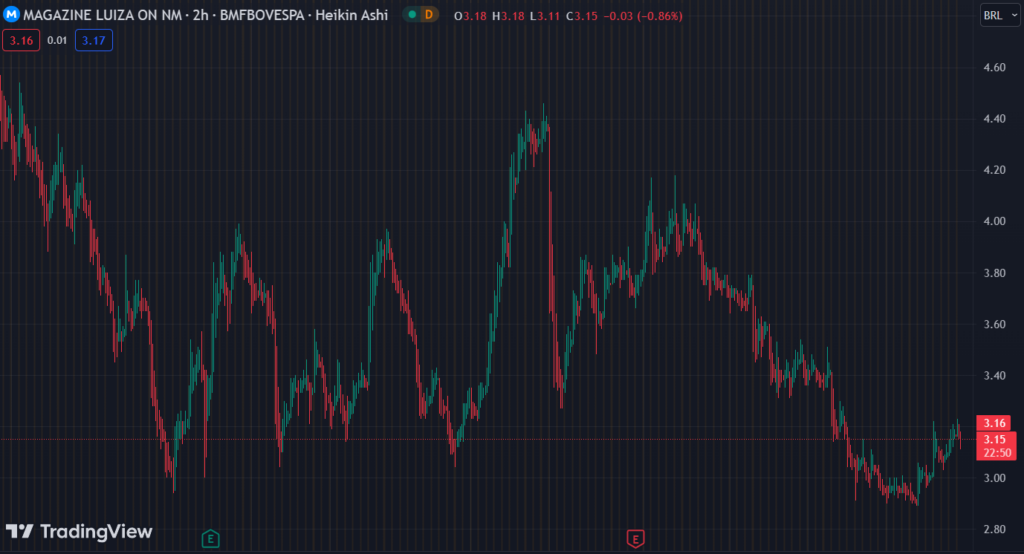Click the 4.20 price axis label

(994, 170)
